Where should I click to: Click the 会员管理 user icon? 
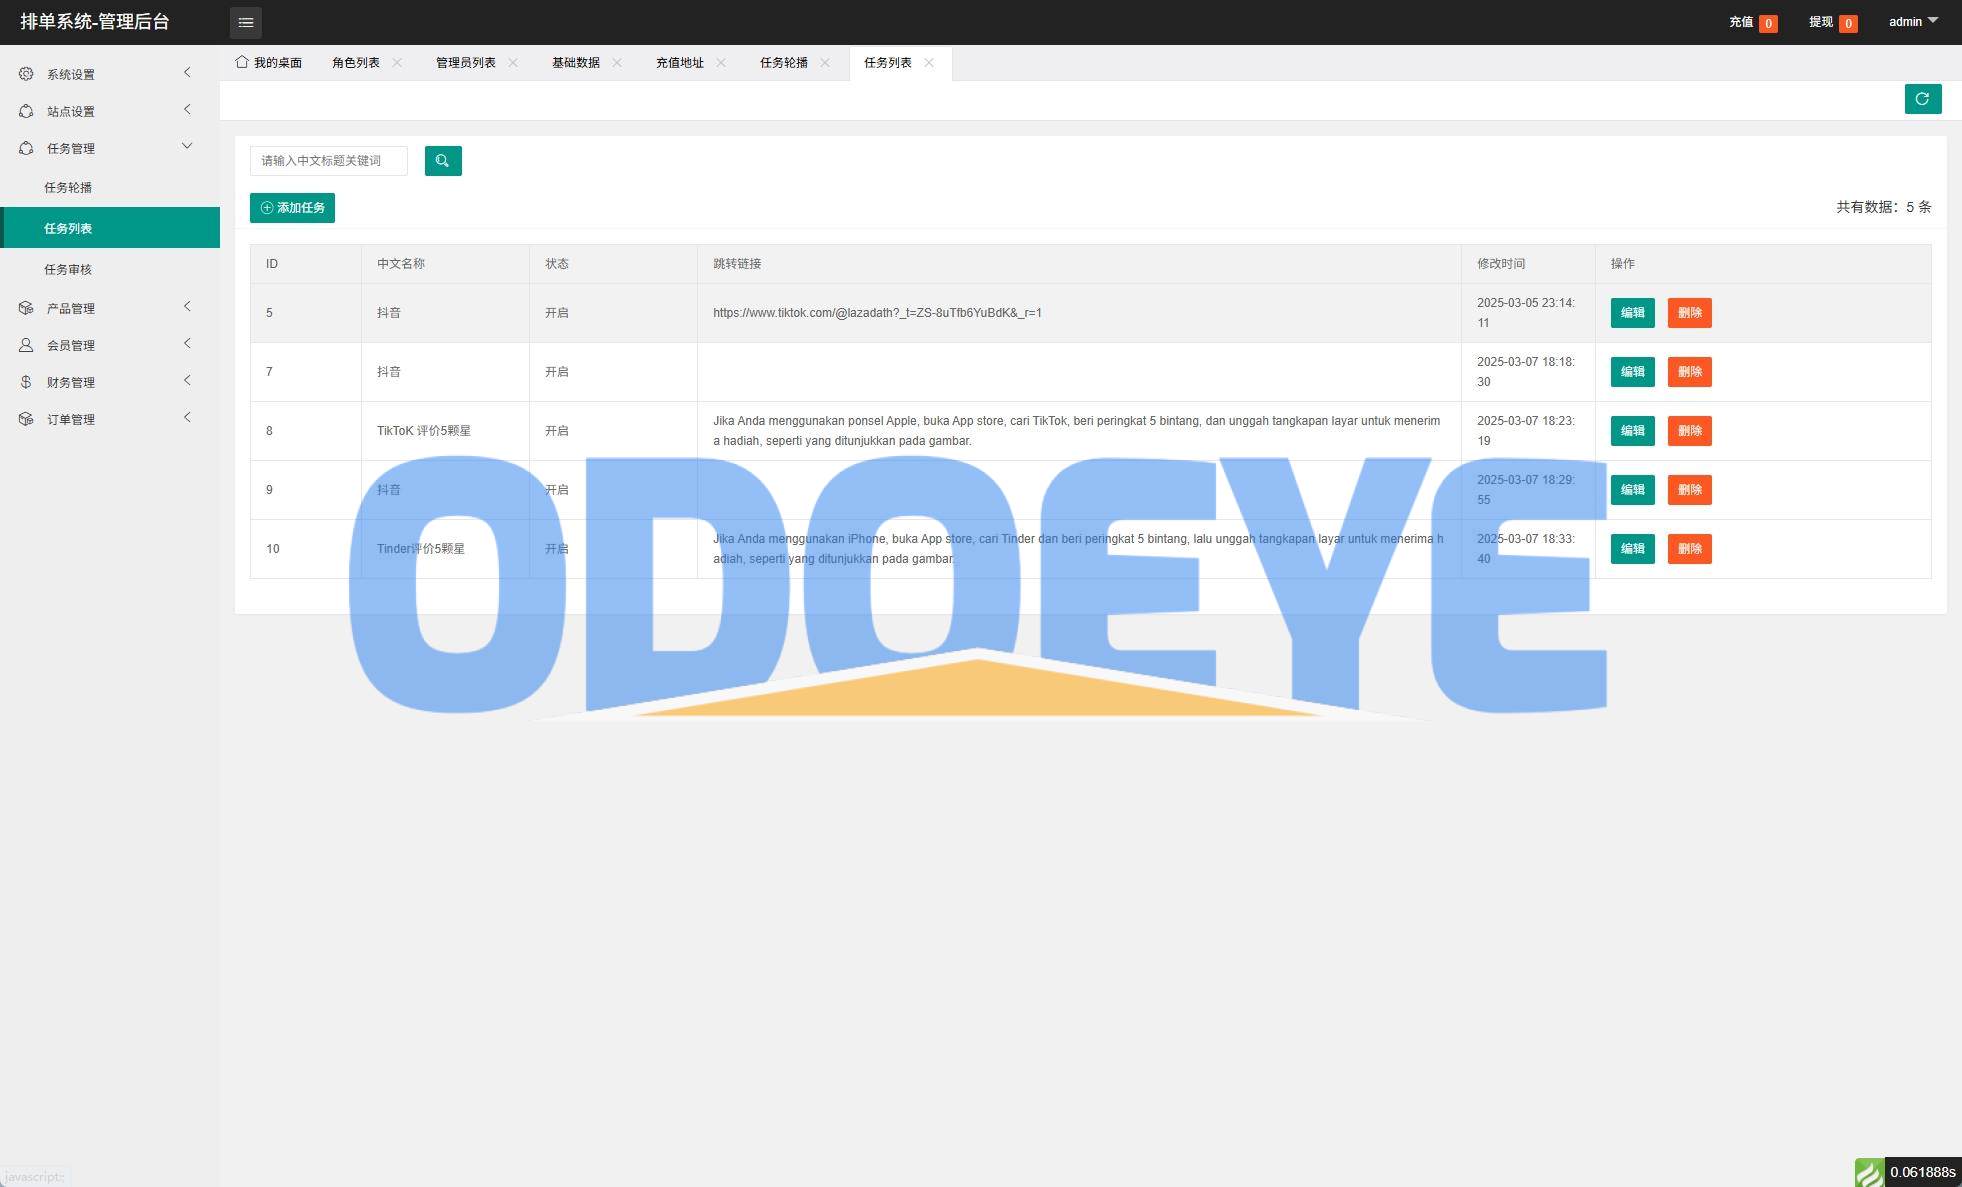tap(26, 345)
